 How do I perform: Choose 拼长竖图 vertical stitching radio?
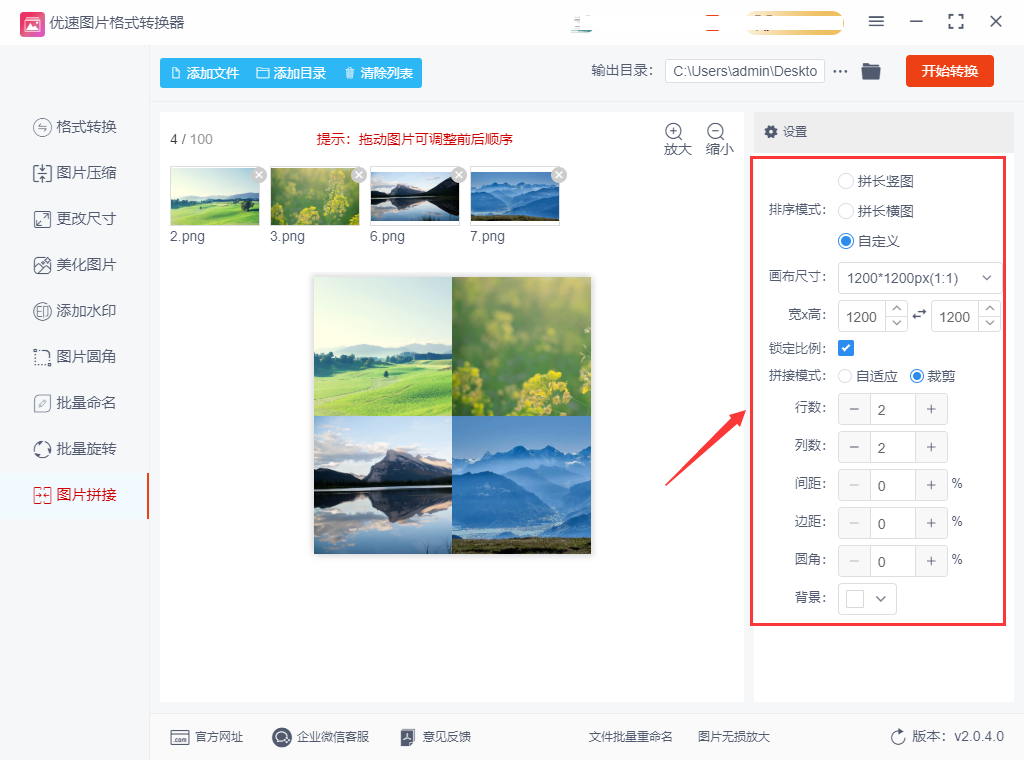point(846,181)
